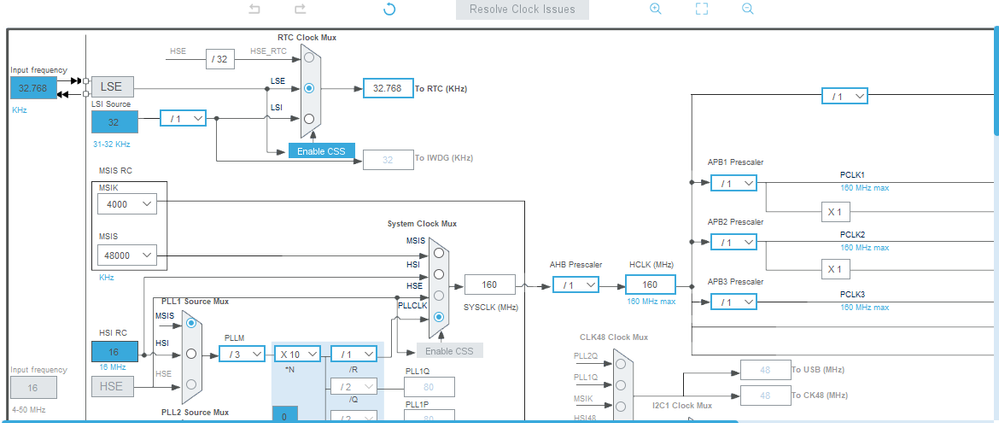
Task: Open the APB1 Prescaler dropdown
Action: 733,183
